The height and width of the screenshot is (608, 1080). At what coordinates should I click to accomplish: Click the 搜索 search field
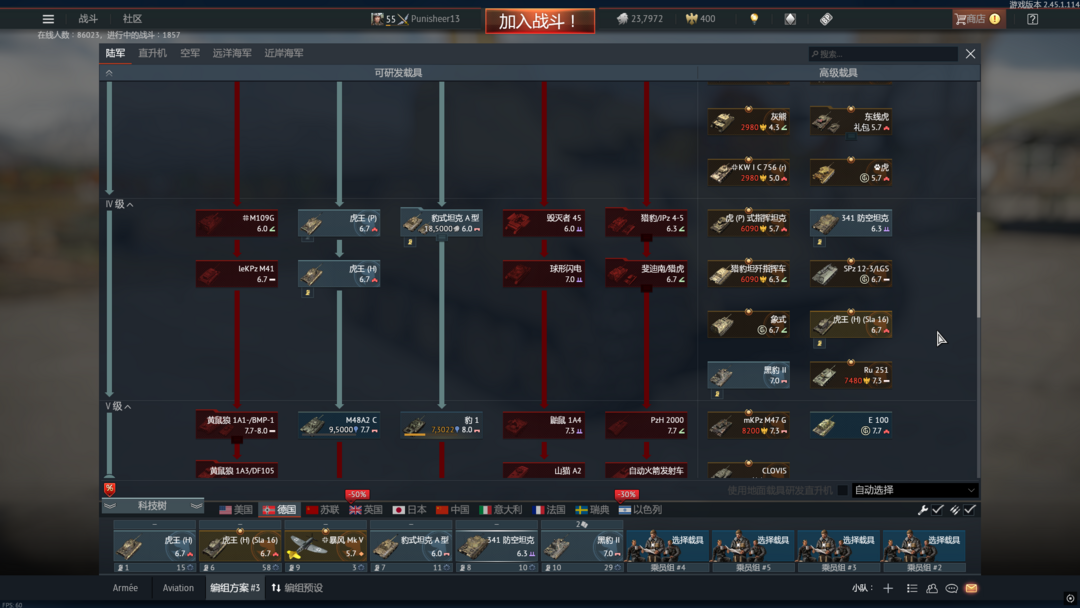coord(883,54)
